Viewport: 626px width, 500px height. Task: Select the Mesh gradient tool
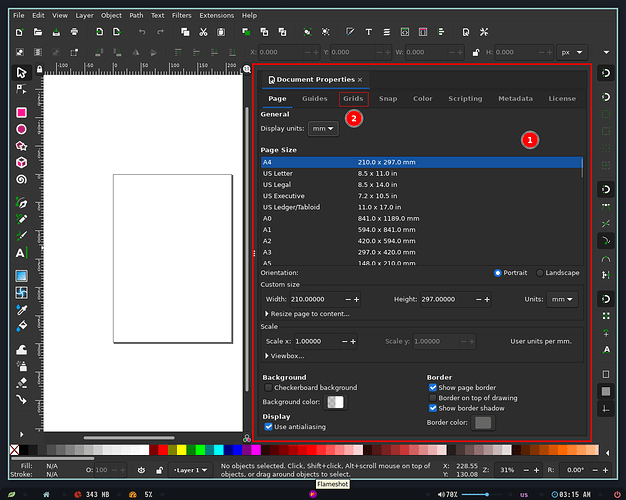22,292
